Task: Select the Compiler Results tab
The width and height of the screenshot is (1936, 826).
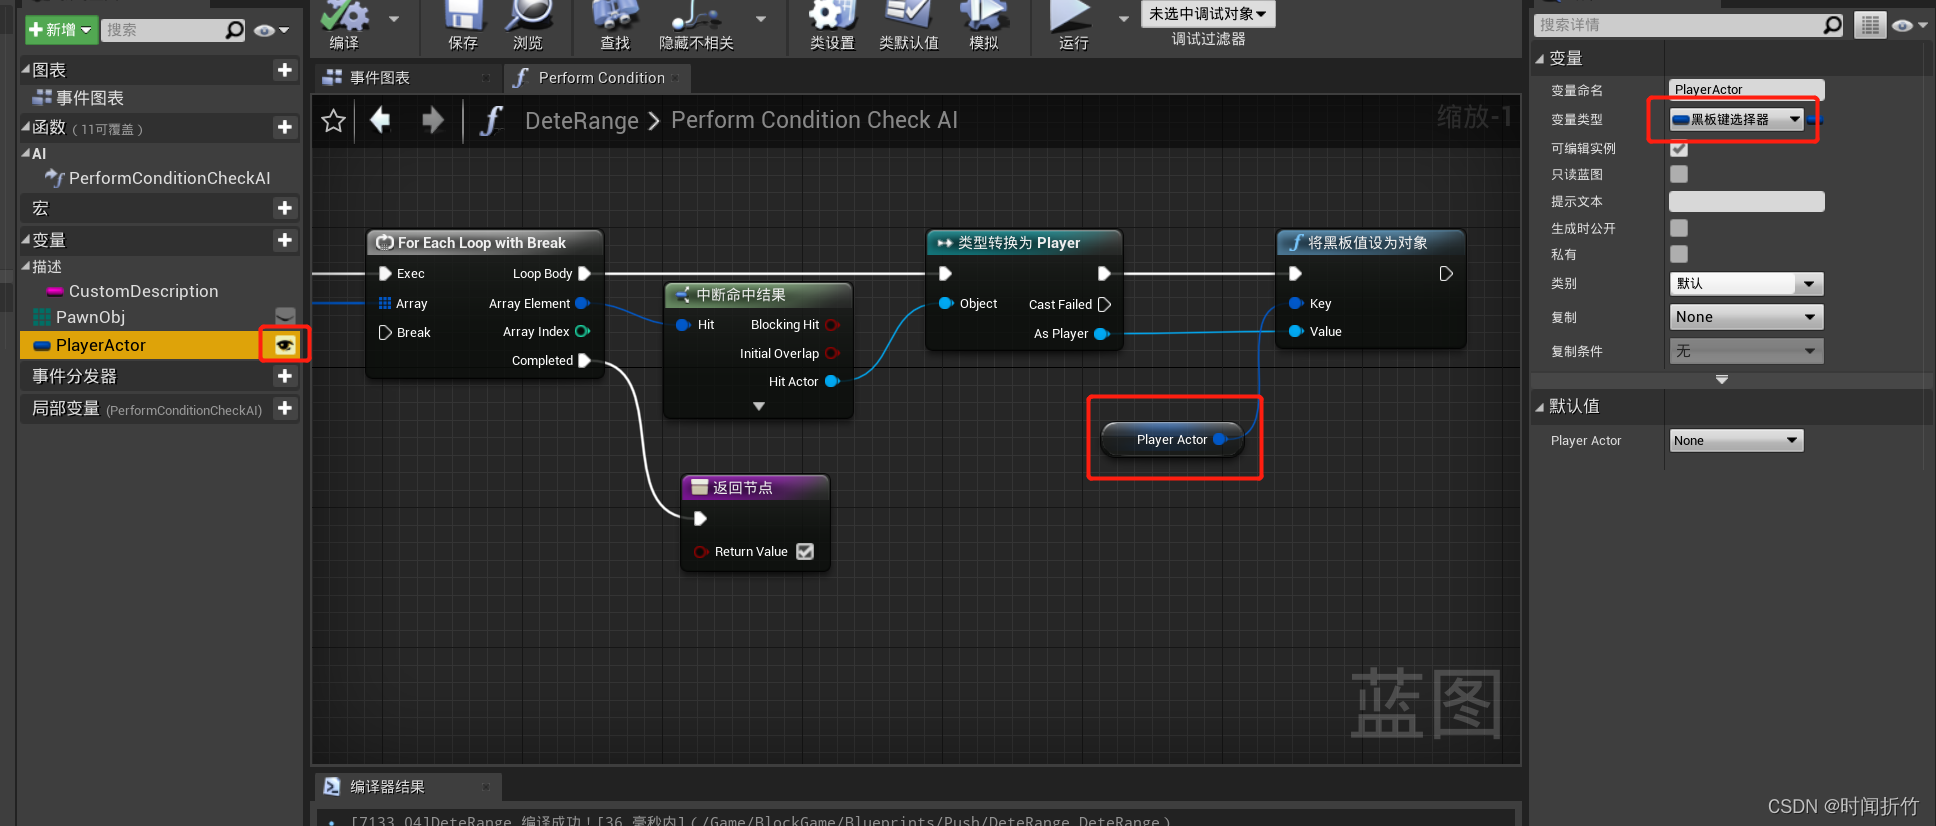Action: [407, 787]
